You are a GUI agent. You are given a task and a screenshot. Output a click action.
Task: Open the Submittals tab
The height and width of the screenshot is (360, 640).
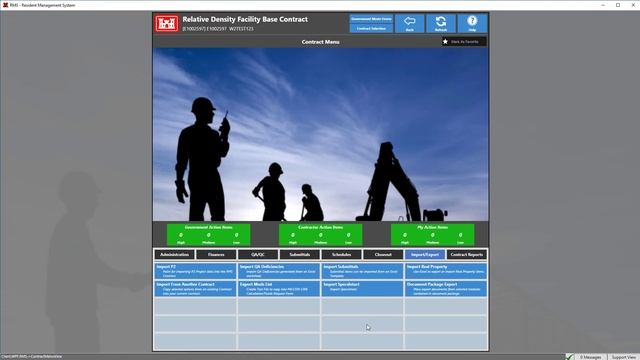[x=300, y=255]
